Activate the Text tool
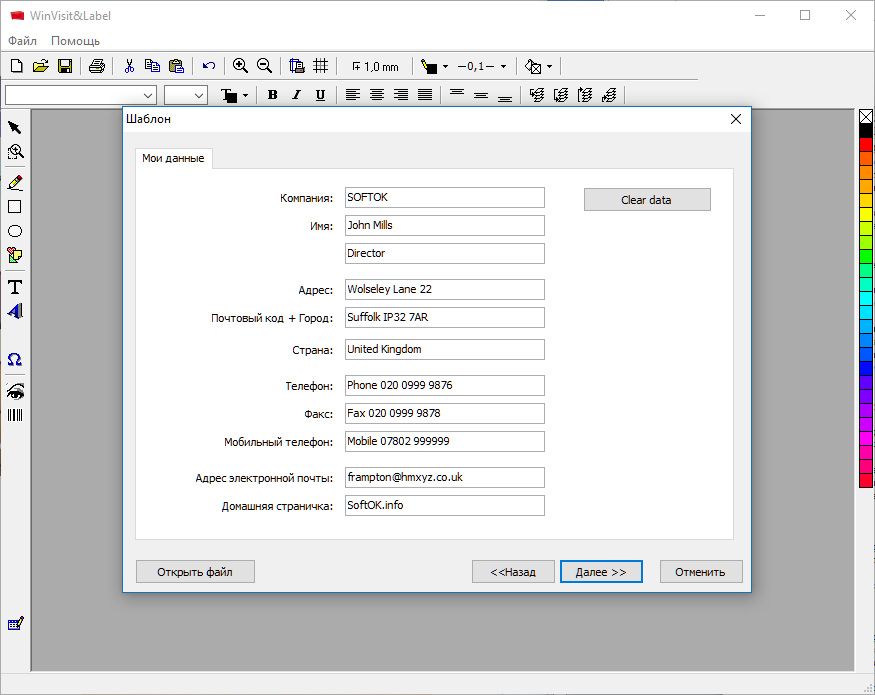This screenshot has height=695, width=875. (x=15, y=287)
